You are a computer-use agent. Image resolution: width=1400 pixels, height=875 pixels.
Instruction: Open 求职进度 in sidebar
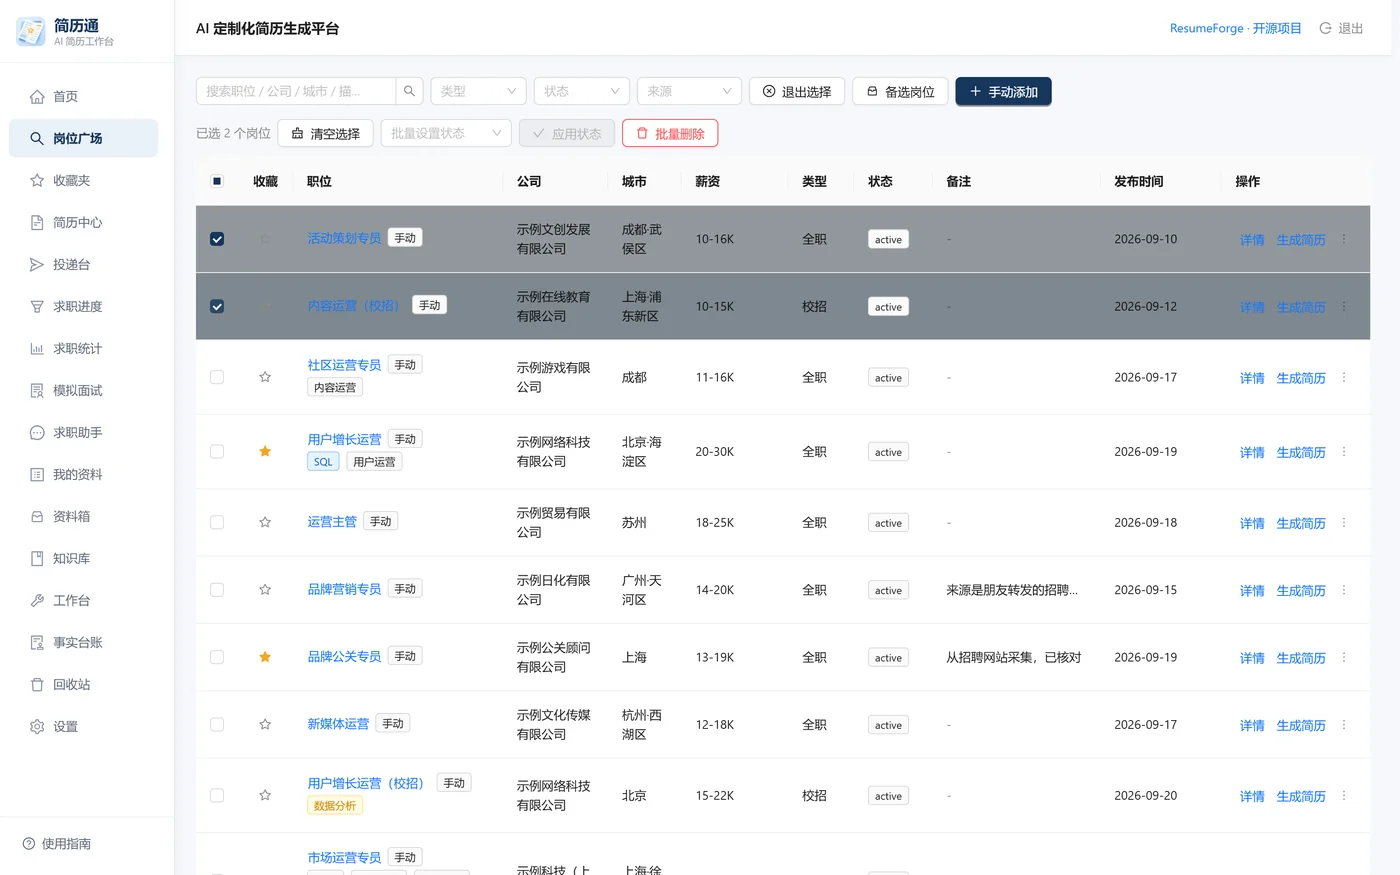click(84, 306)
